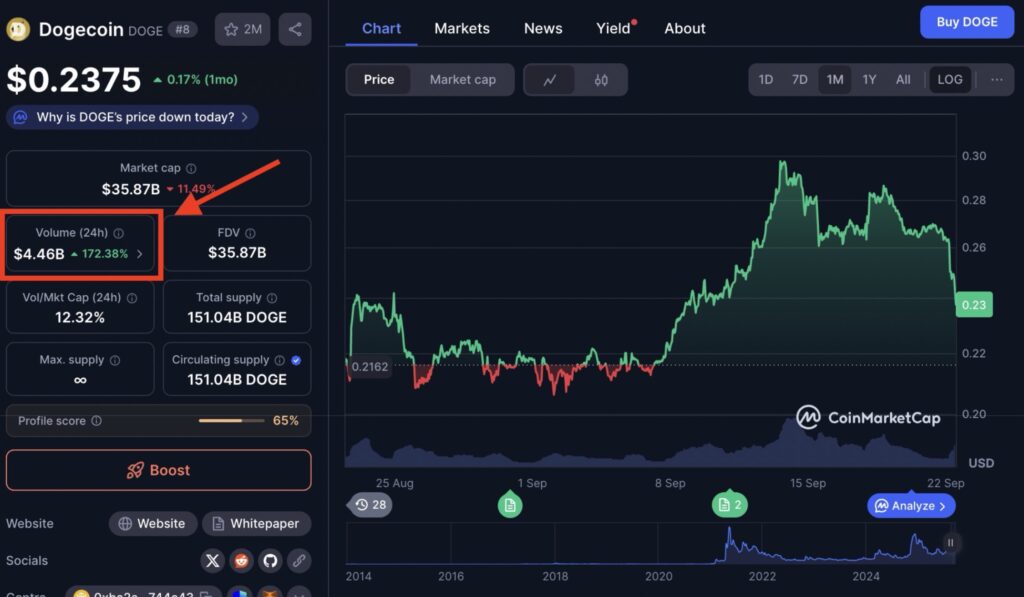The width and height of the screenshot is (1024, 597).
Task: Open news marker with count 2
Action: 729,505
